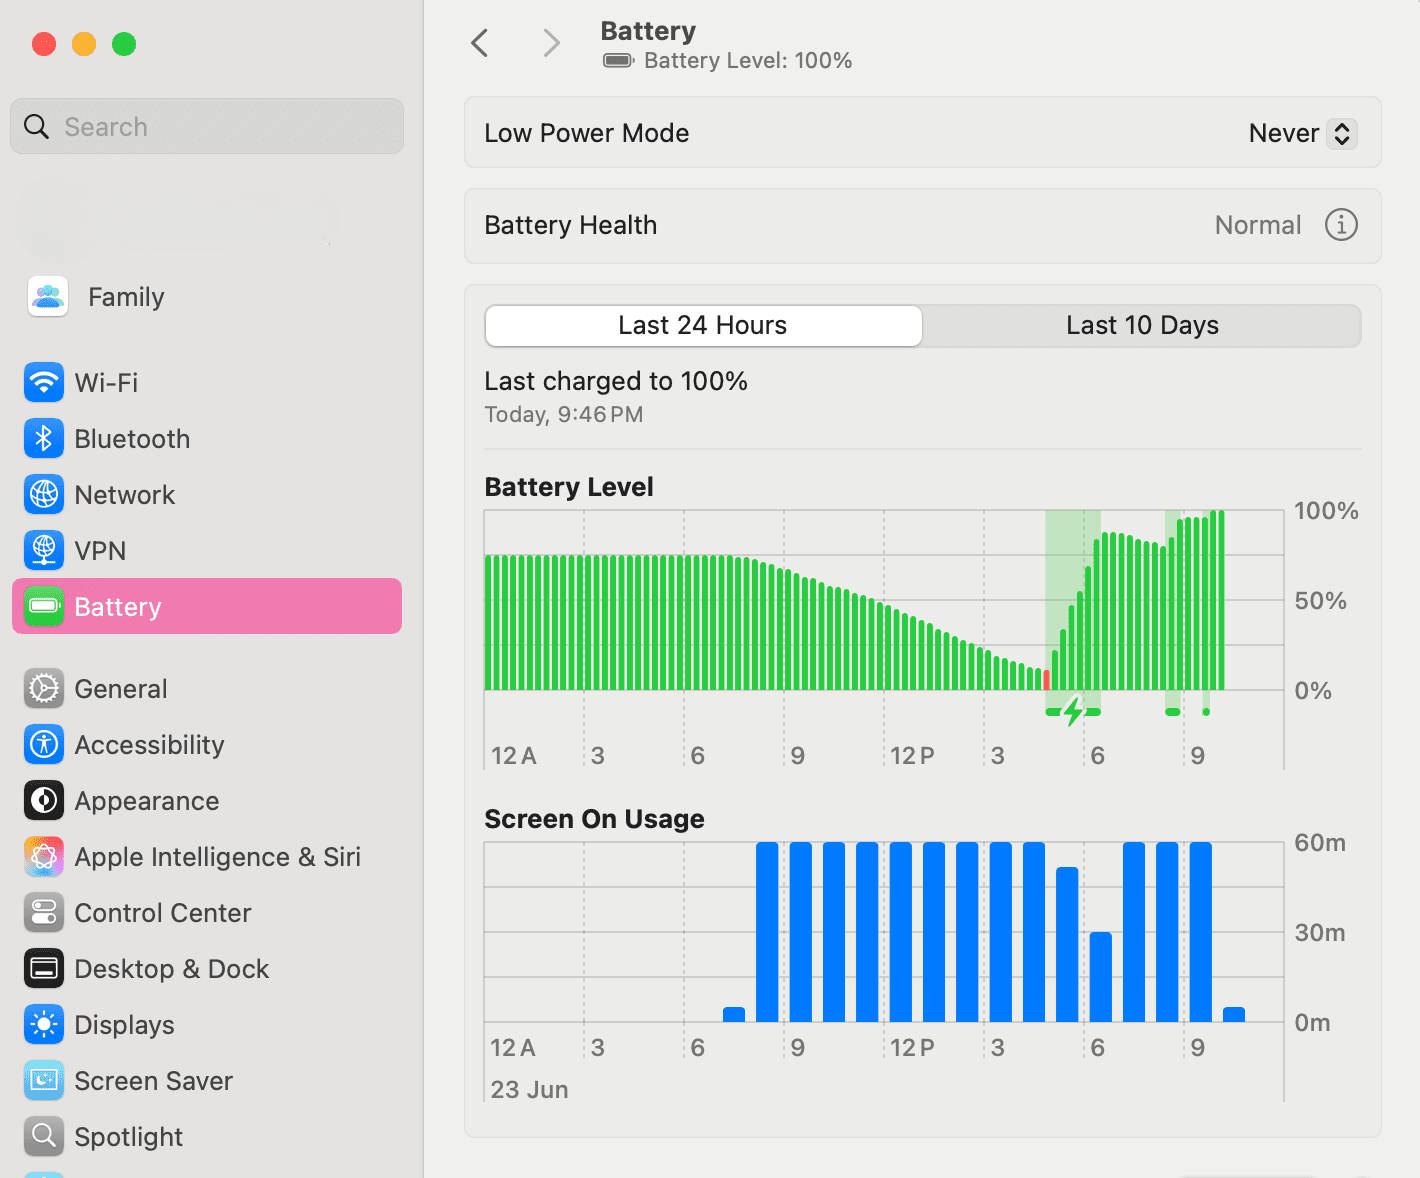Click the back navigation chevron
Screen dimensions: 1420x1178
pyautogui.click(x=479, y=43)
